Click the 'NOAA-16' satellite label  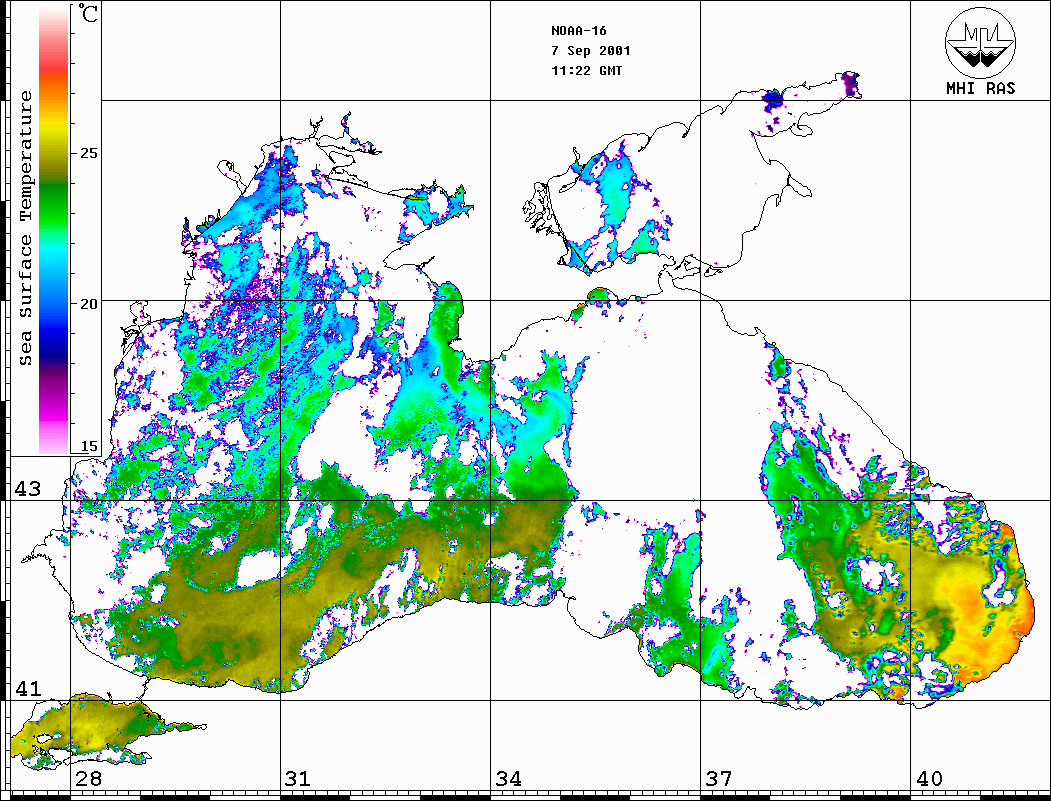click(x=579, y=31)
